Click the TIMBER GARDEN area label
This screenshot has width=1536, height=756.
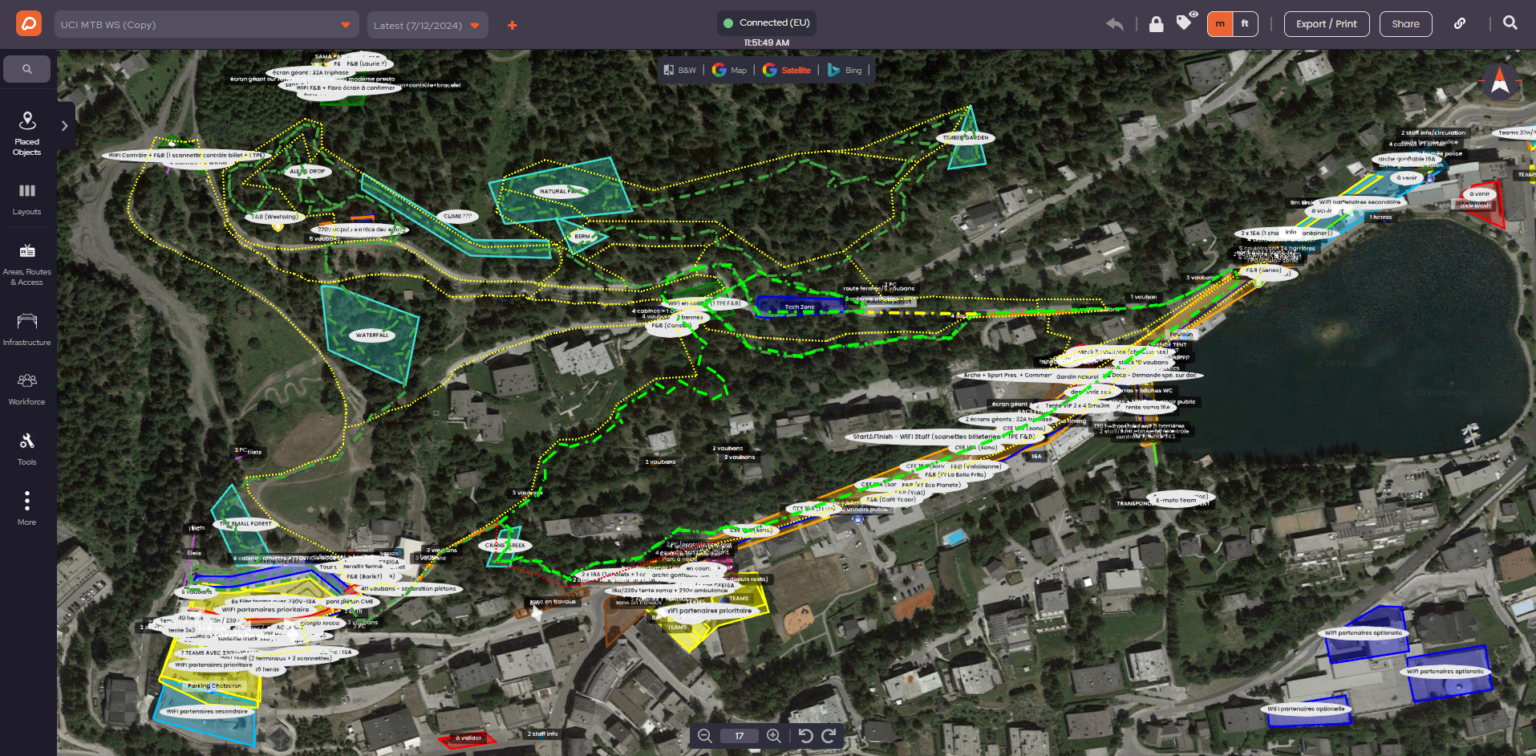964,137
